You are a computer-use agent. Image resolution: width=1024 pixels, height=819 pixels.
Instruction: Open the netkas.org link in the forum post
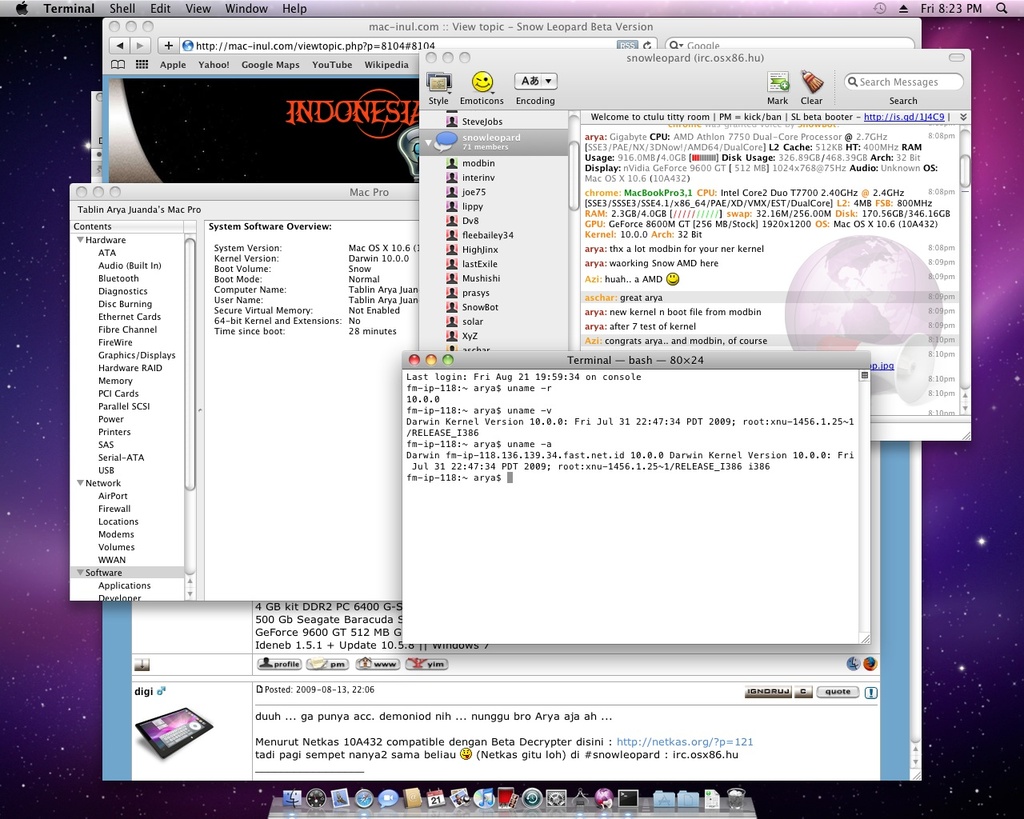pos(684,742)
